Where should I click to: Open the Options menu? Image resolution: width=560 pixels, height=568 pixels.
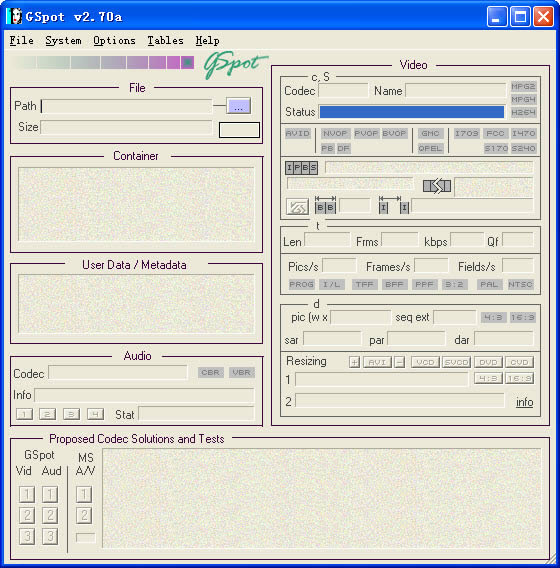(114, 41)
